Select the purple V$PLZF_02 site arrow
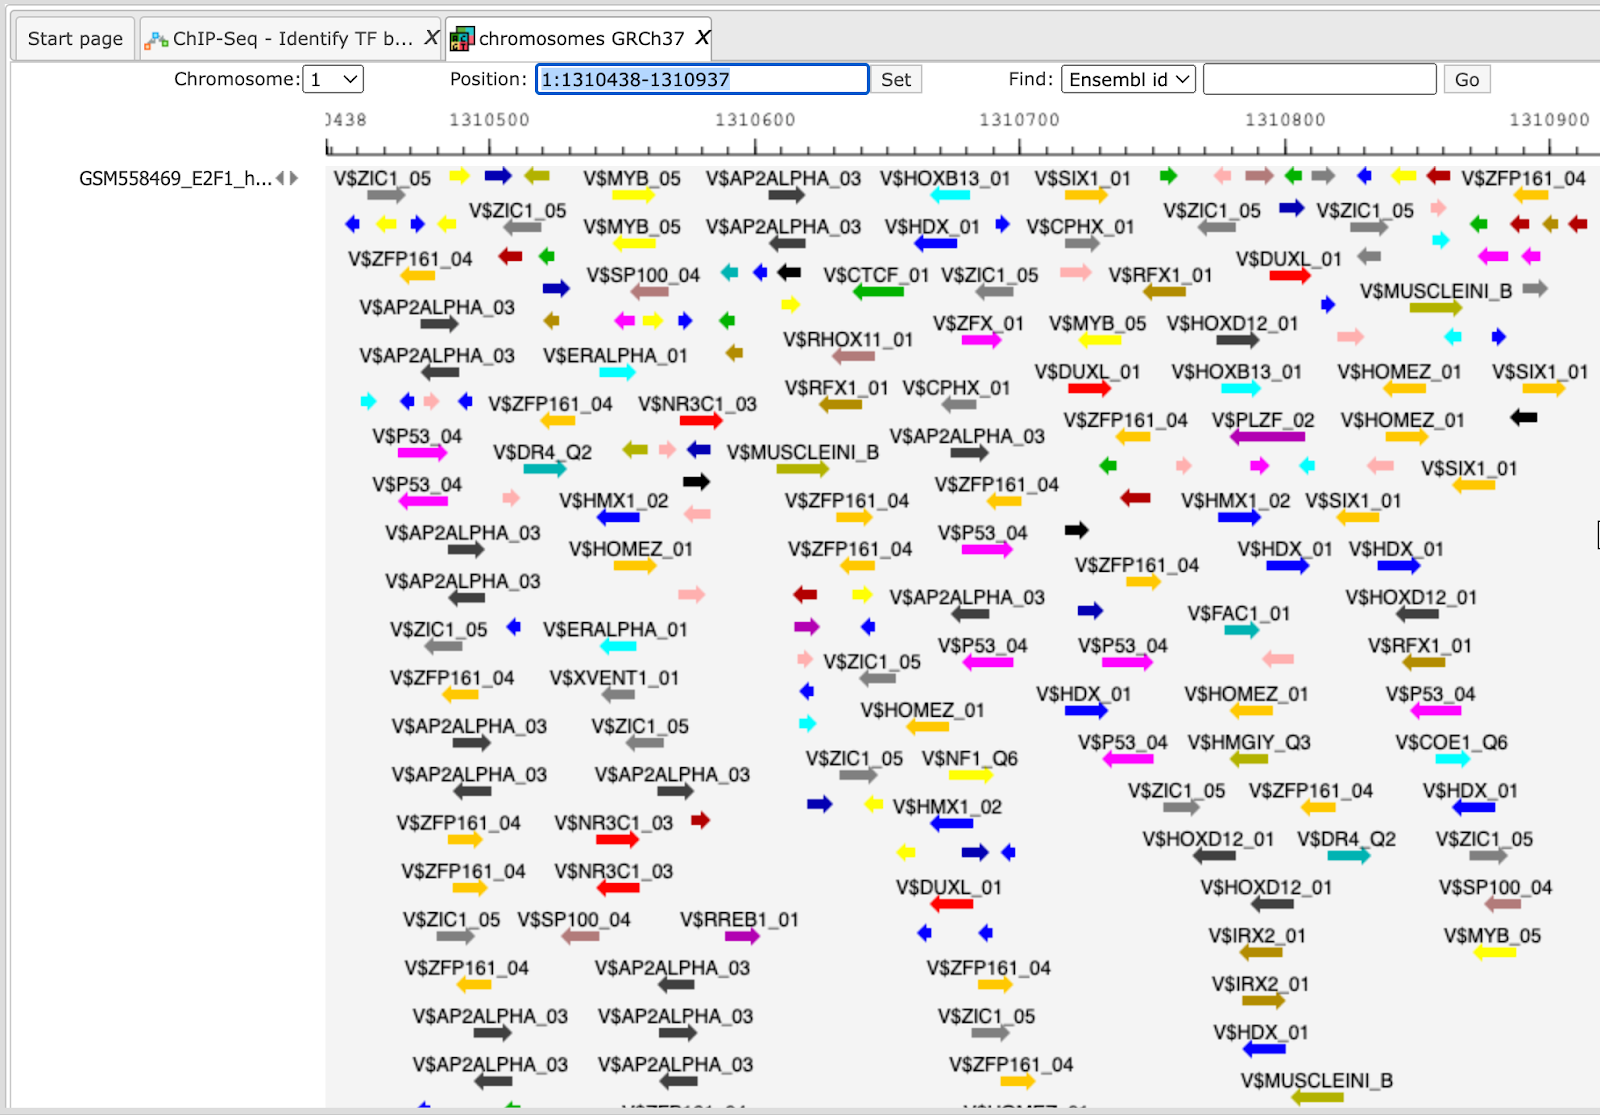 [x=1268, y=437]
